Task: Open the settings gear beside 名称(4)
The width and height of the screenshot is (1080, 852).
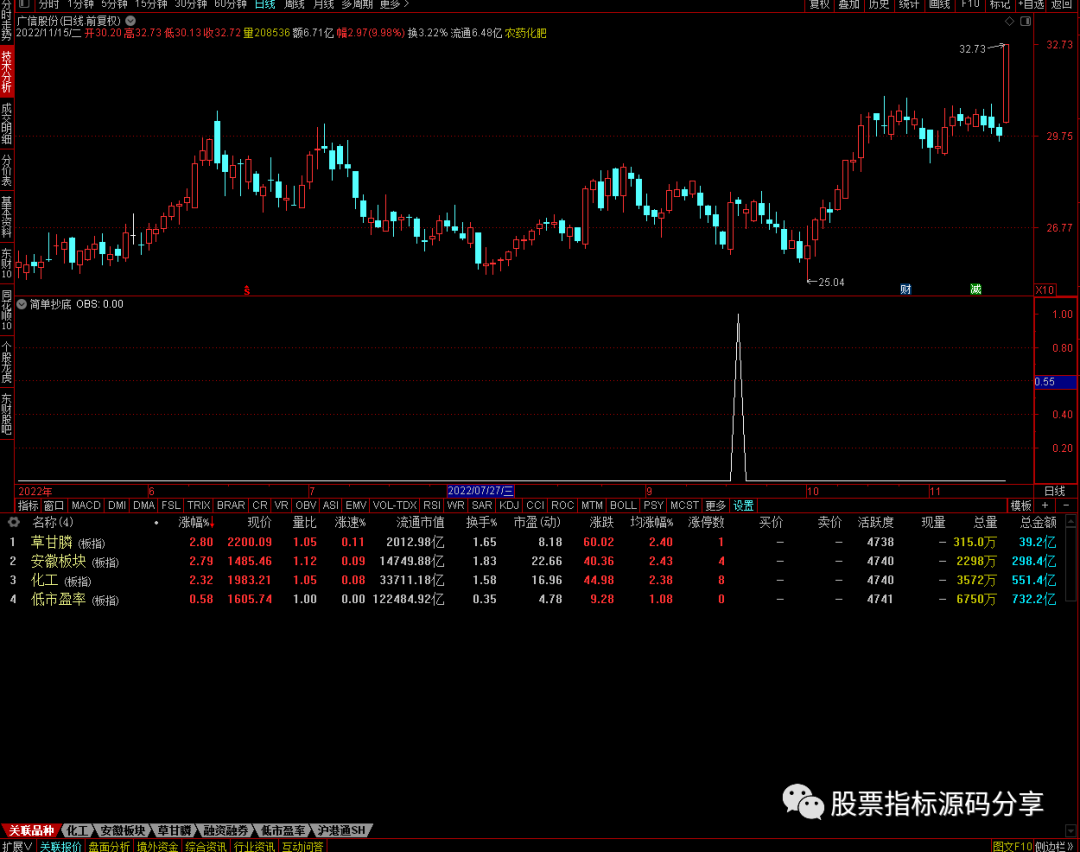Action: point(13,523)
